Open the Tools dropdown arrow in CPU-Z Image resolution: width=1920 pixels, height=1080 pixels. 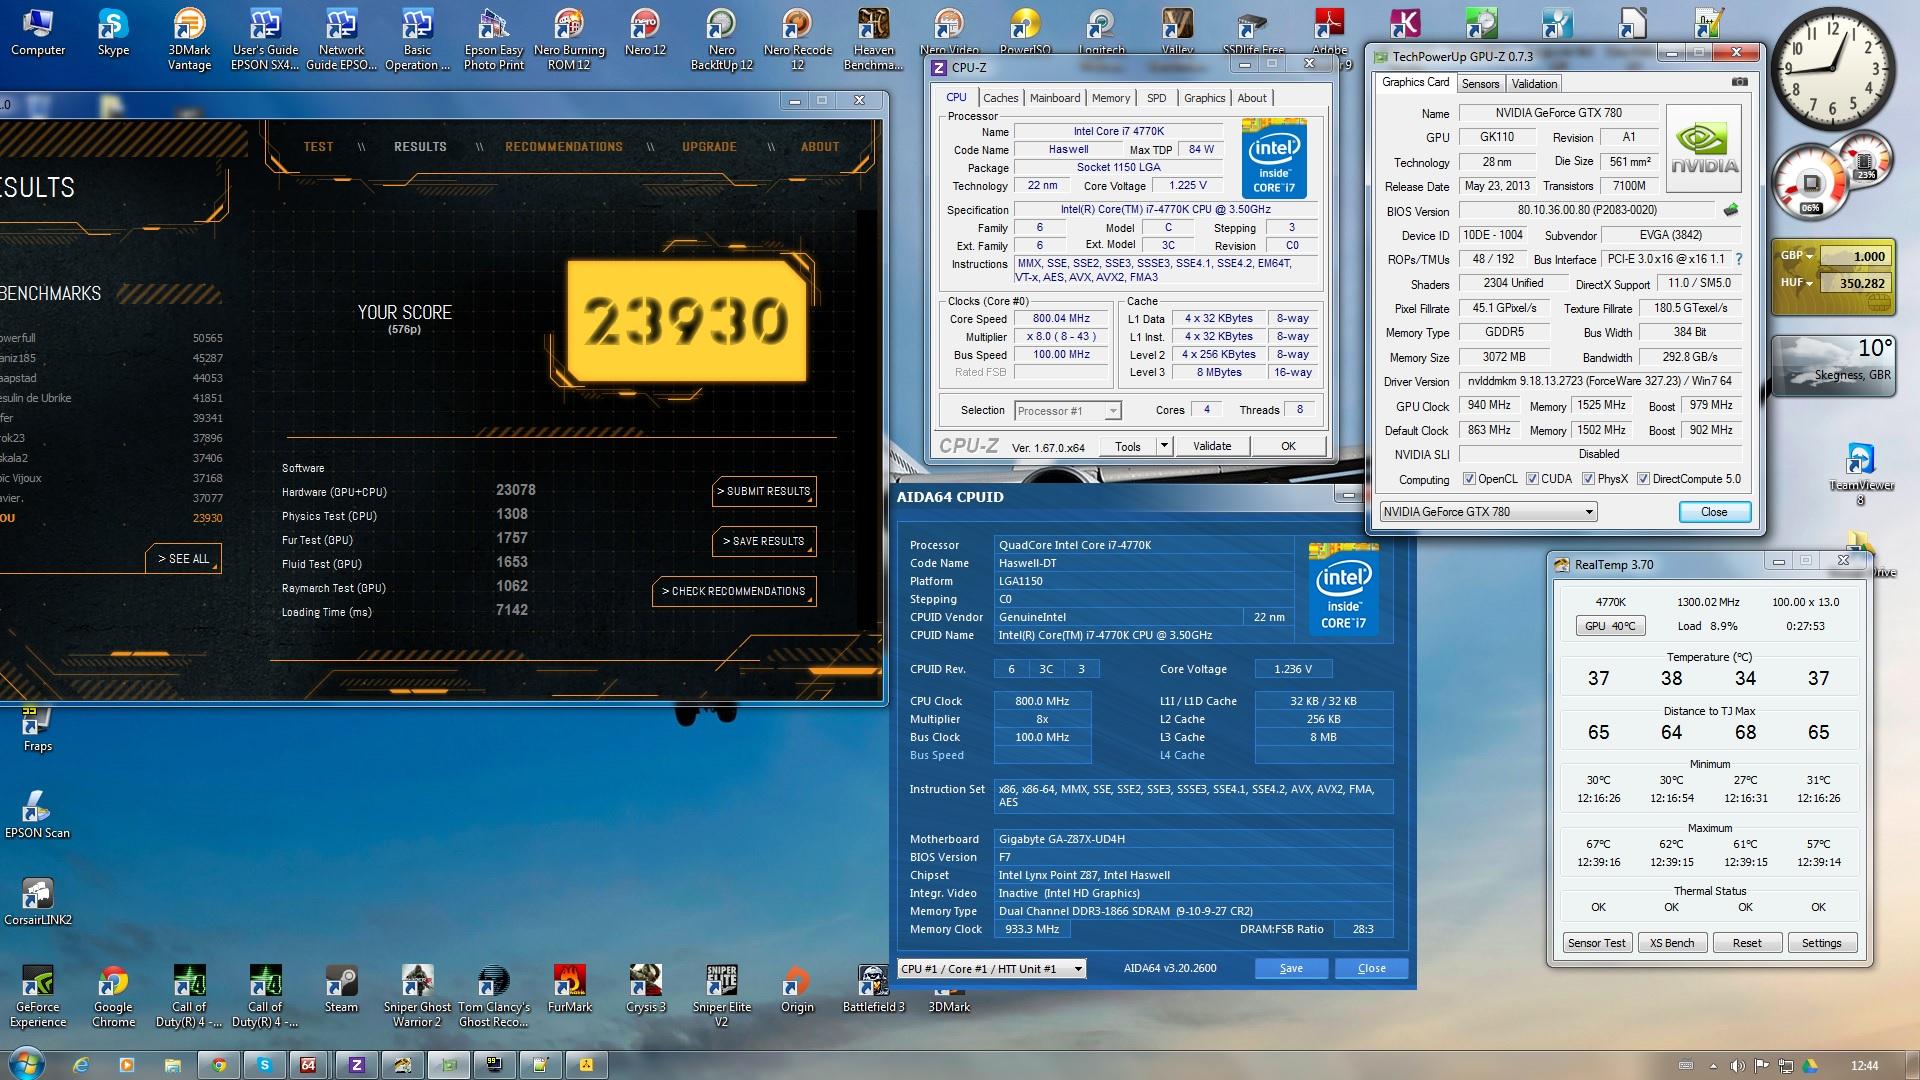(x=1164, y=446)
